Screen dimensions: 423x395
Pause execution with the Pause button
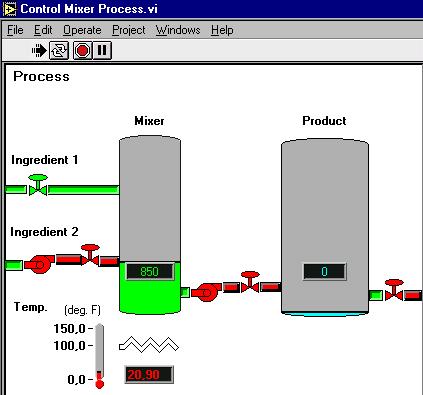102,51
